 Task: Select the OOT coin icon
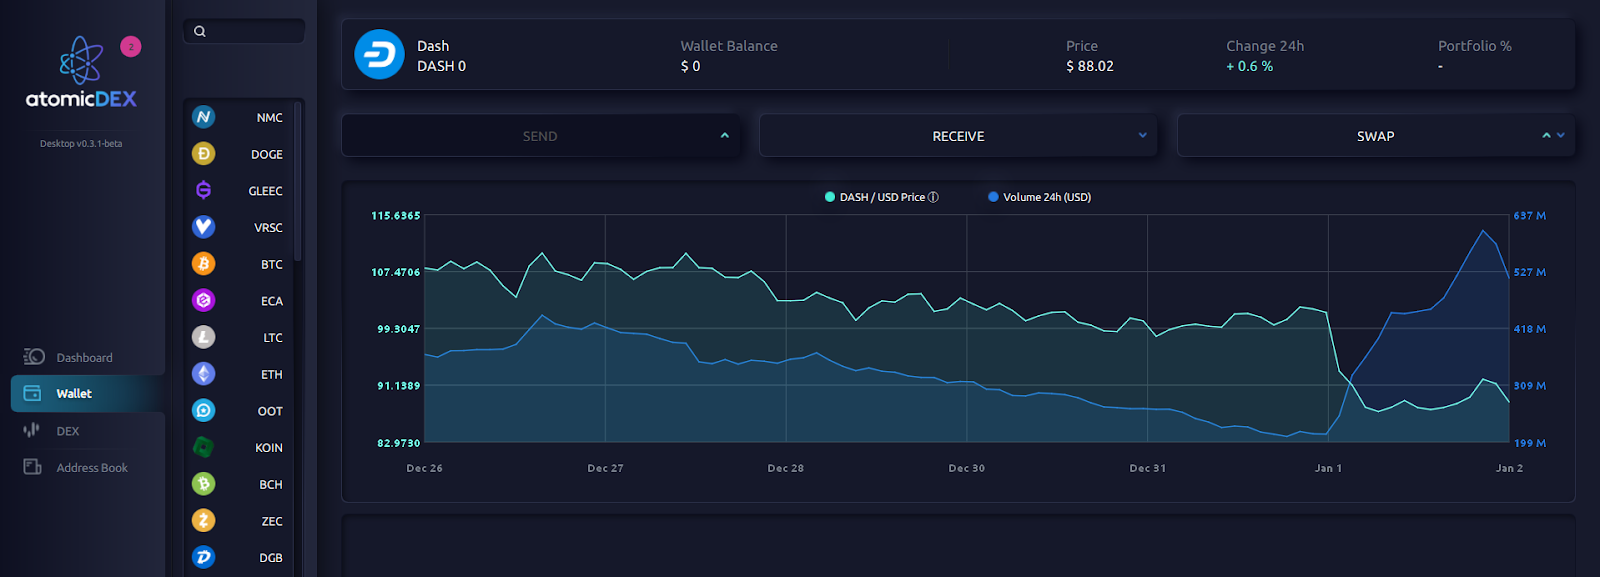point(204,410)
